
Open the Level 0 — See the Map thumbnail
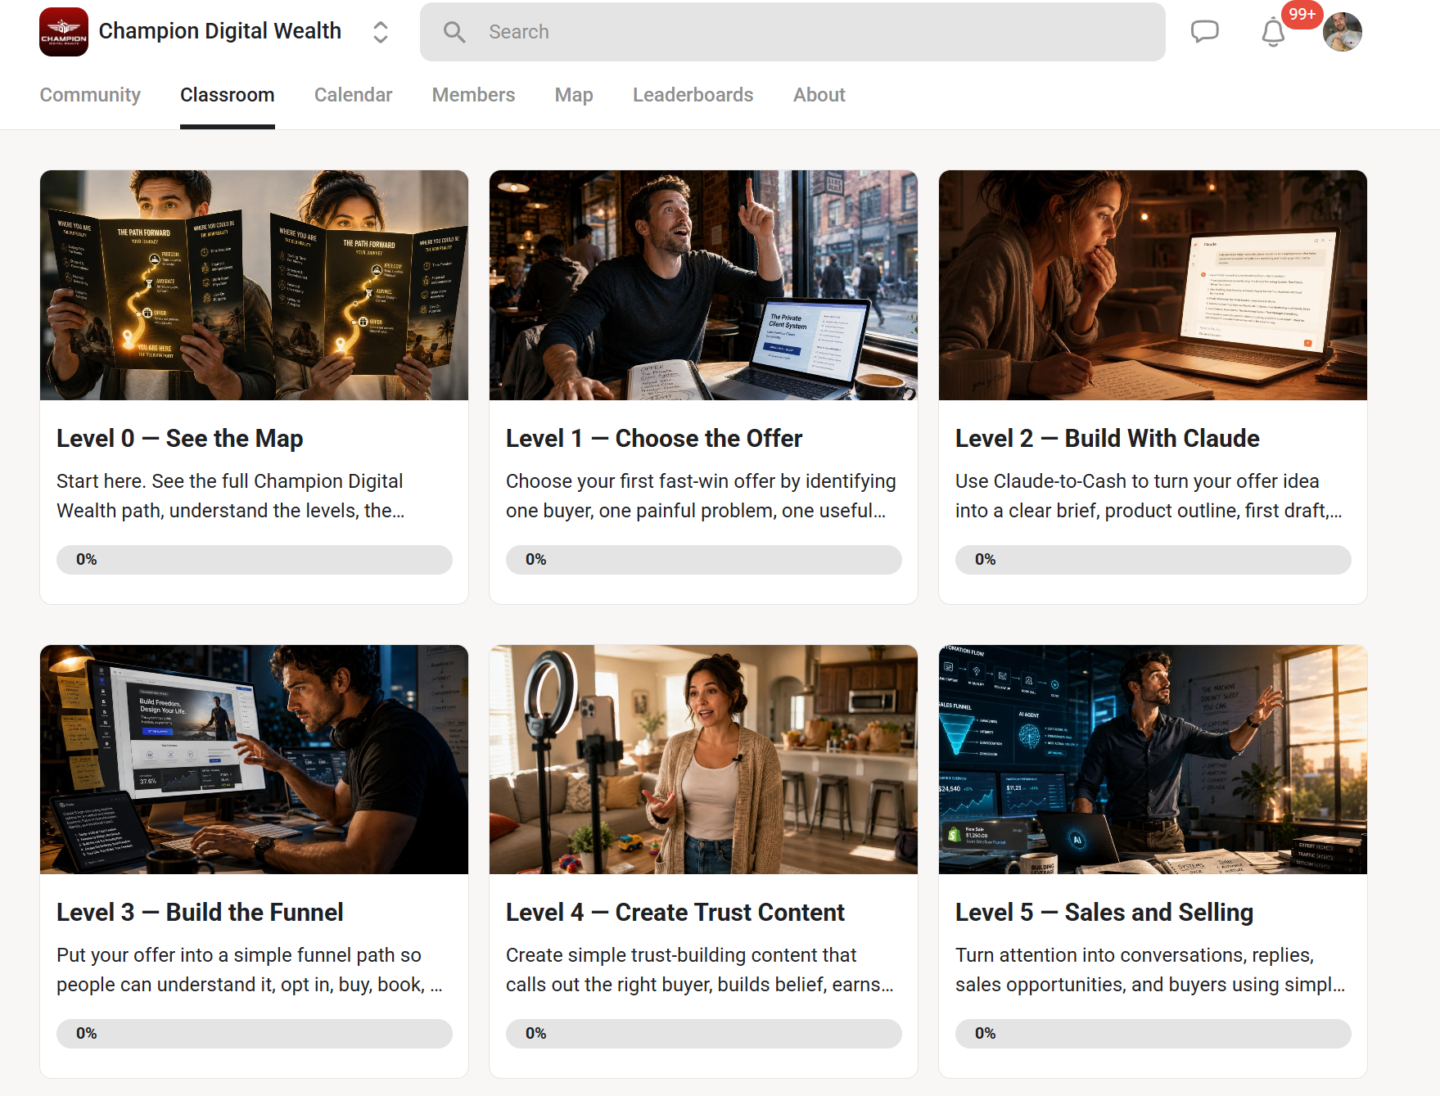254,285
